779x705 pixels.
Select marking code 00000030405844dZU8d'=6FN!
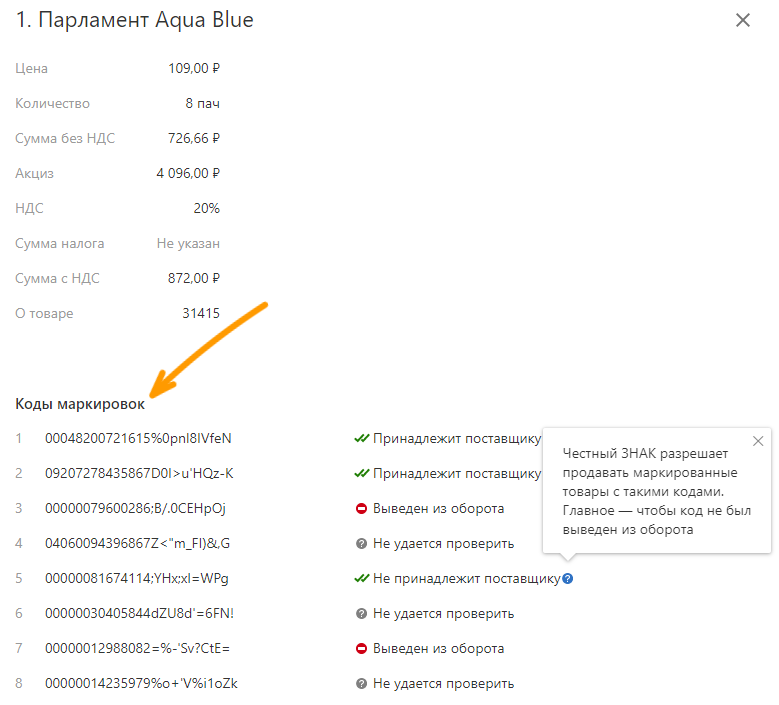coord(139,614)
